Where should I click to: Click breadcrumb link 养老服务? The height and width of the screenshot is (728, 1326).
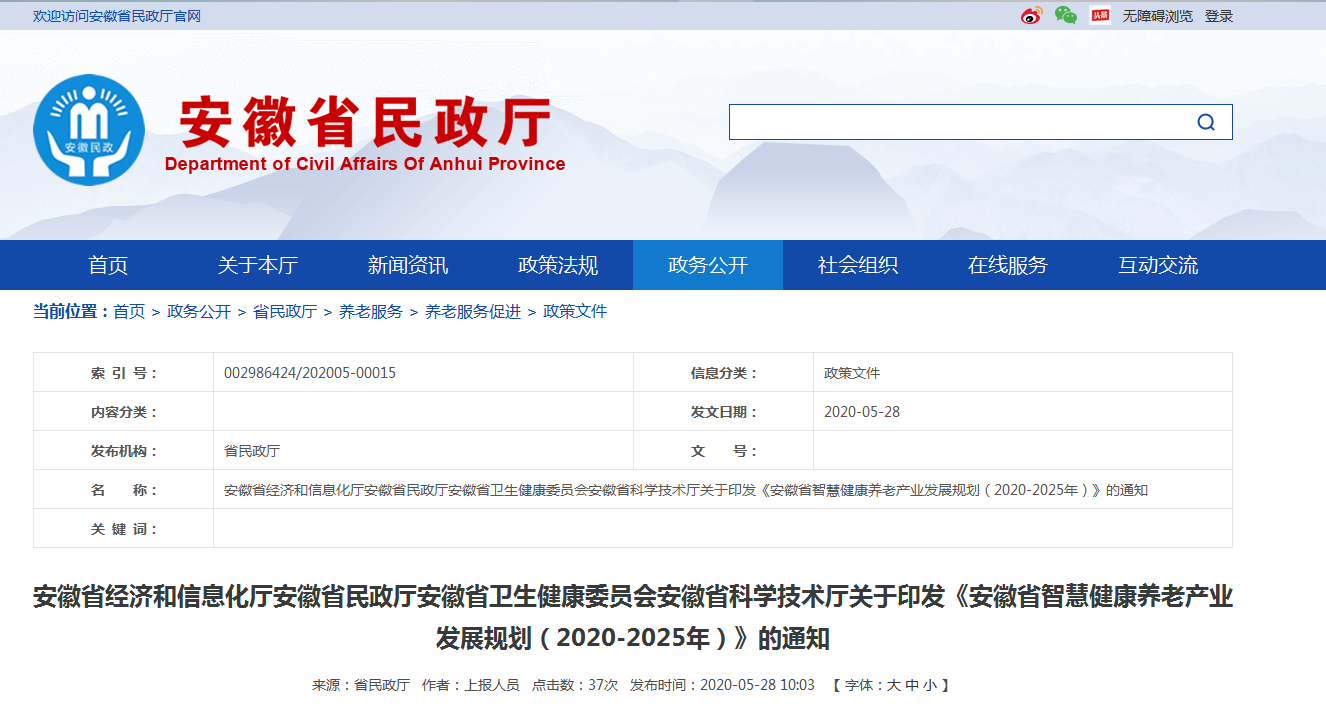pyautogui.click(x=371, y=312)
